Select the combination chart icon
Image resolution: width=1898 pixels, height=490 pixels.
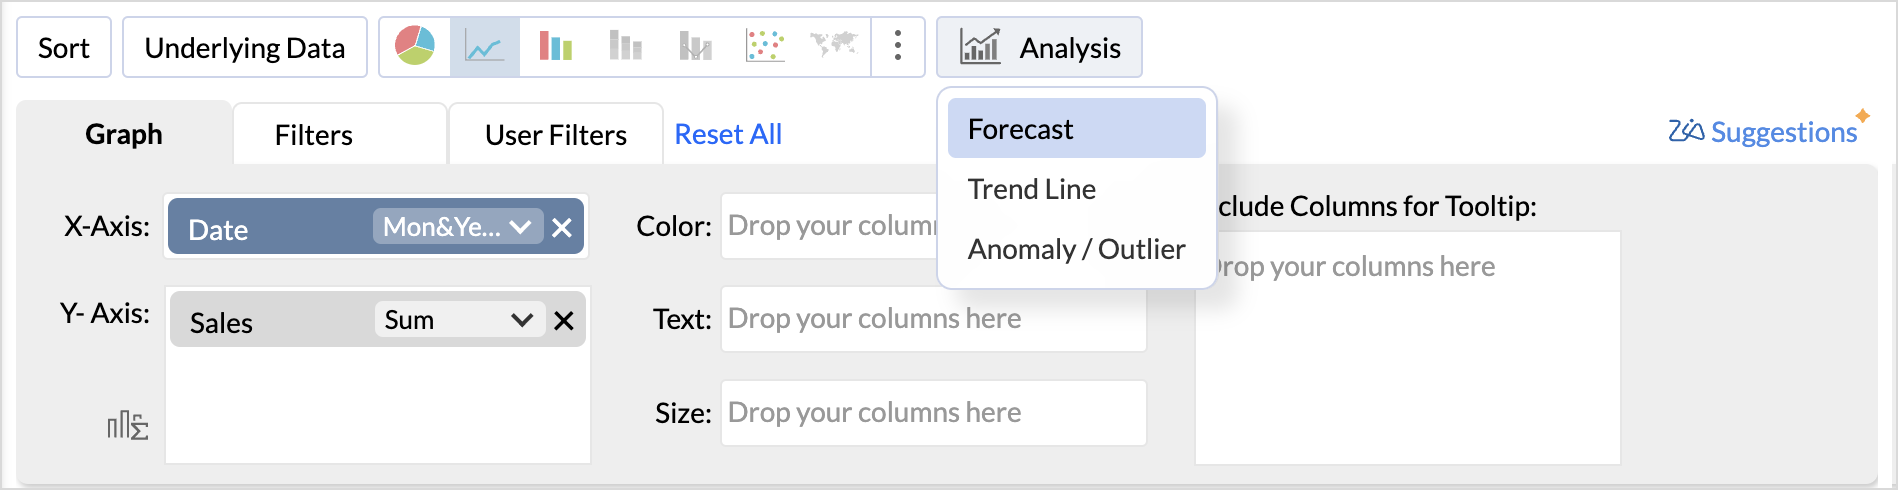[695, 46]
